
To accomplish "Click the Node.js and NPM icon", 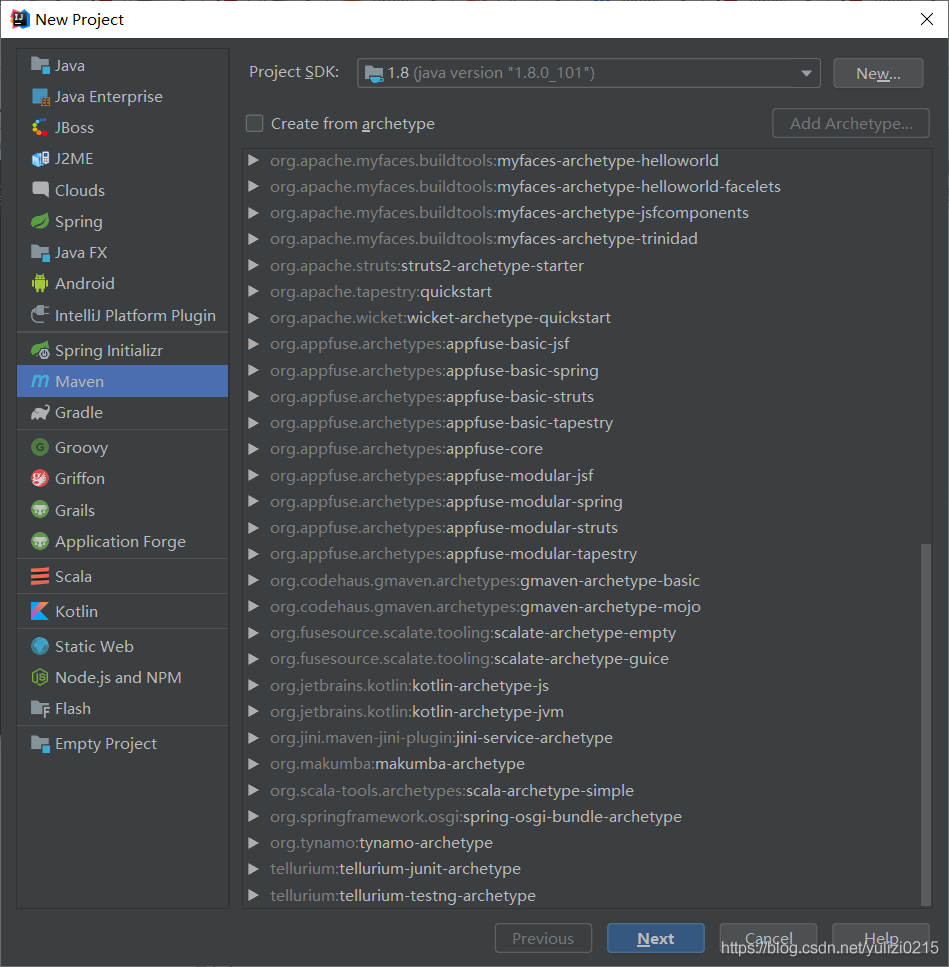I will coord(41,677).
